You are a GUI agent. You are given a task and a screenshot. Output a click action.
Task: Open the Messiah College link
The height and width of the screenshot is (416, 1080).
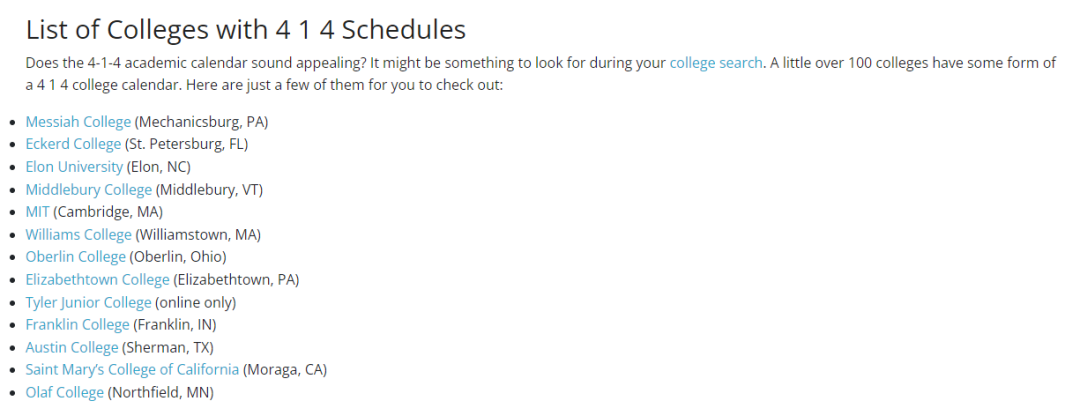point(78,122)
